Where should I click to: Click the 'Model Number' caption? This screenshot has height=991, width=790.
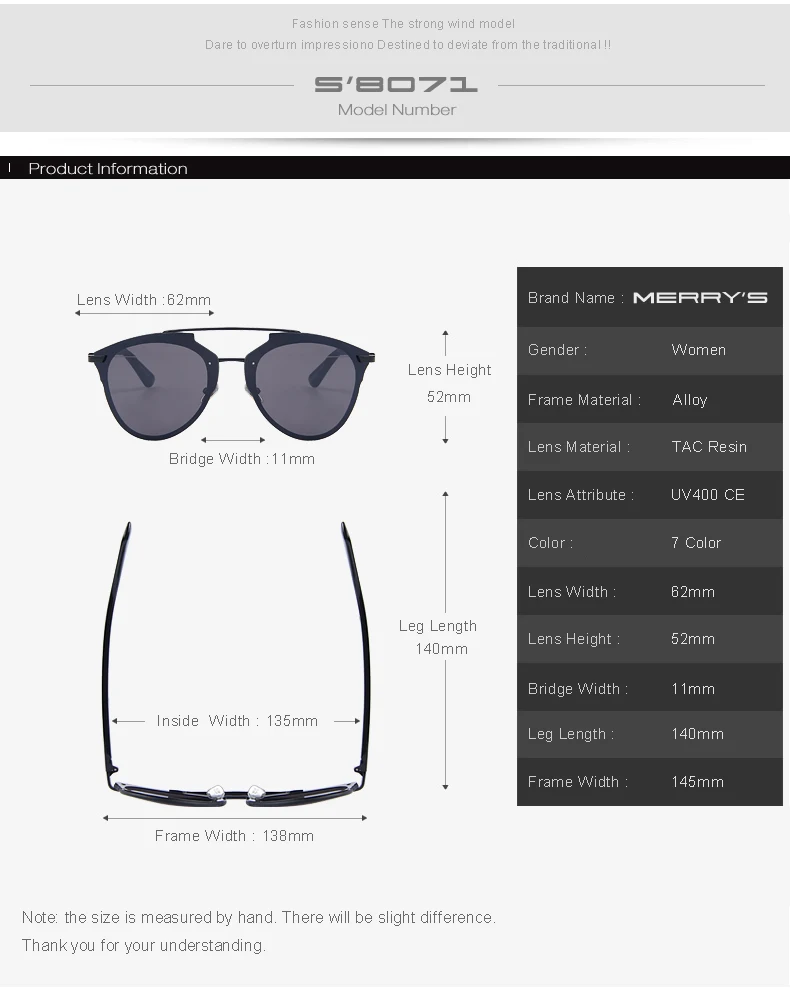click(x=397, y=110)
